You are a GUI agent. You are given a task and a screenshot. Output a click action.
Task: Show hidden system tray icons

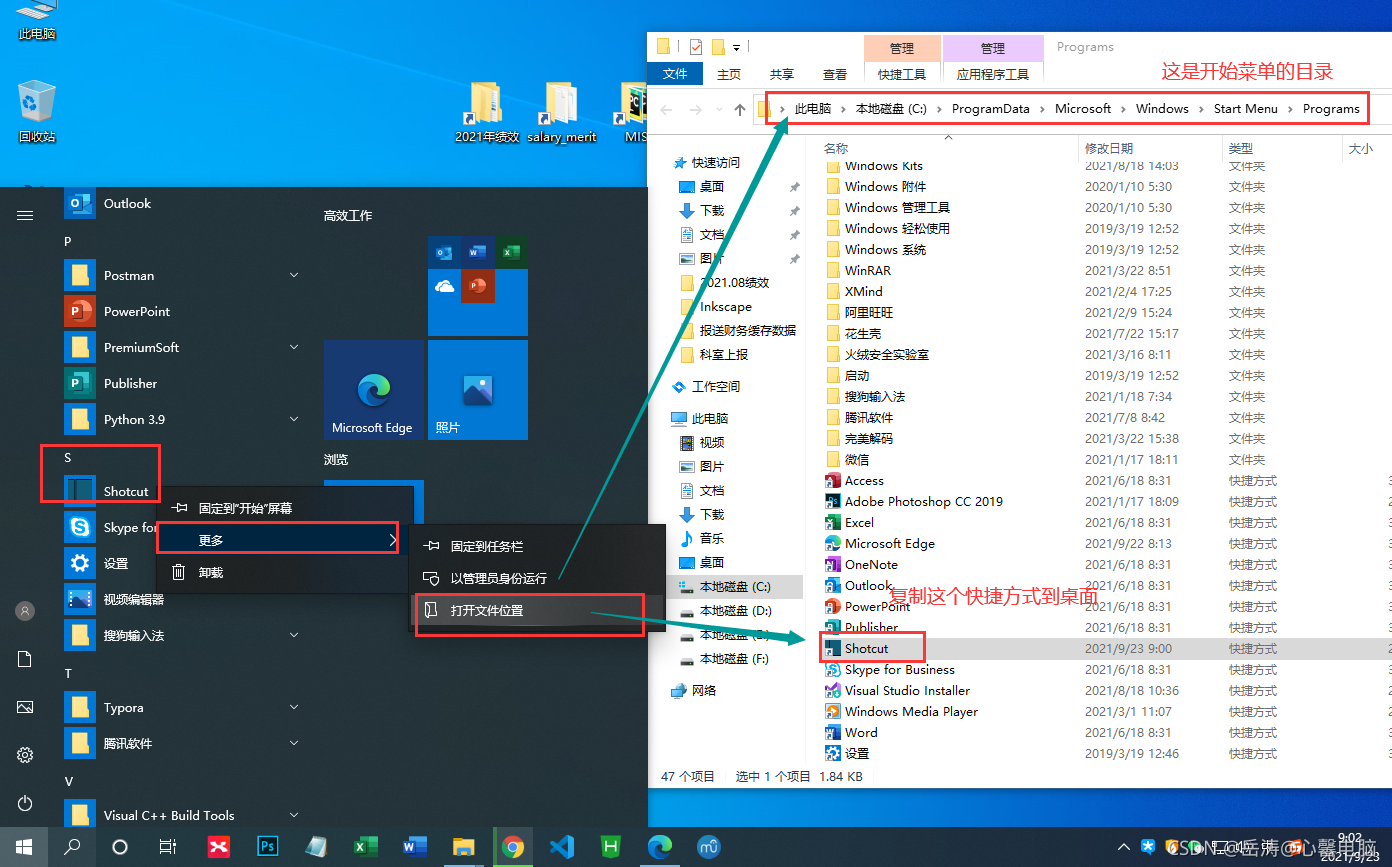click(x=1125, y=847)
